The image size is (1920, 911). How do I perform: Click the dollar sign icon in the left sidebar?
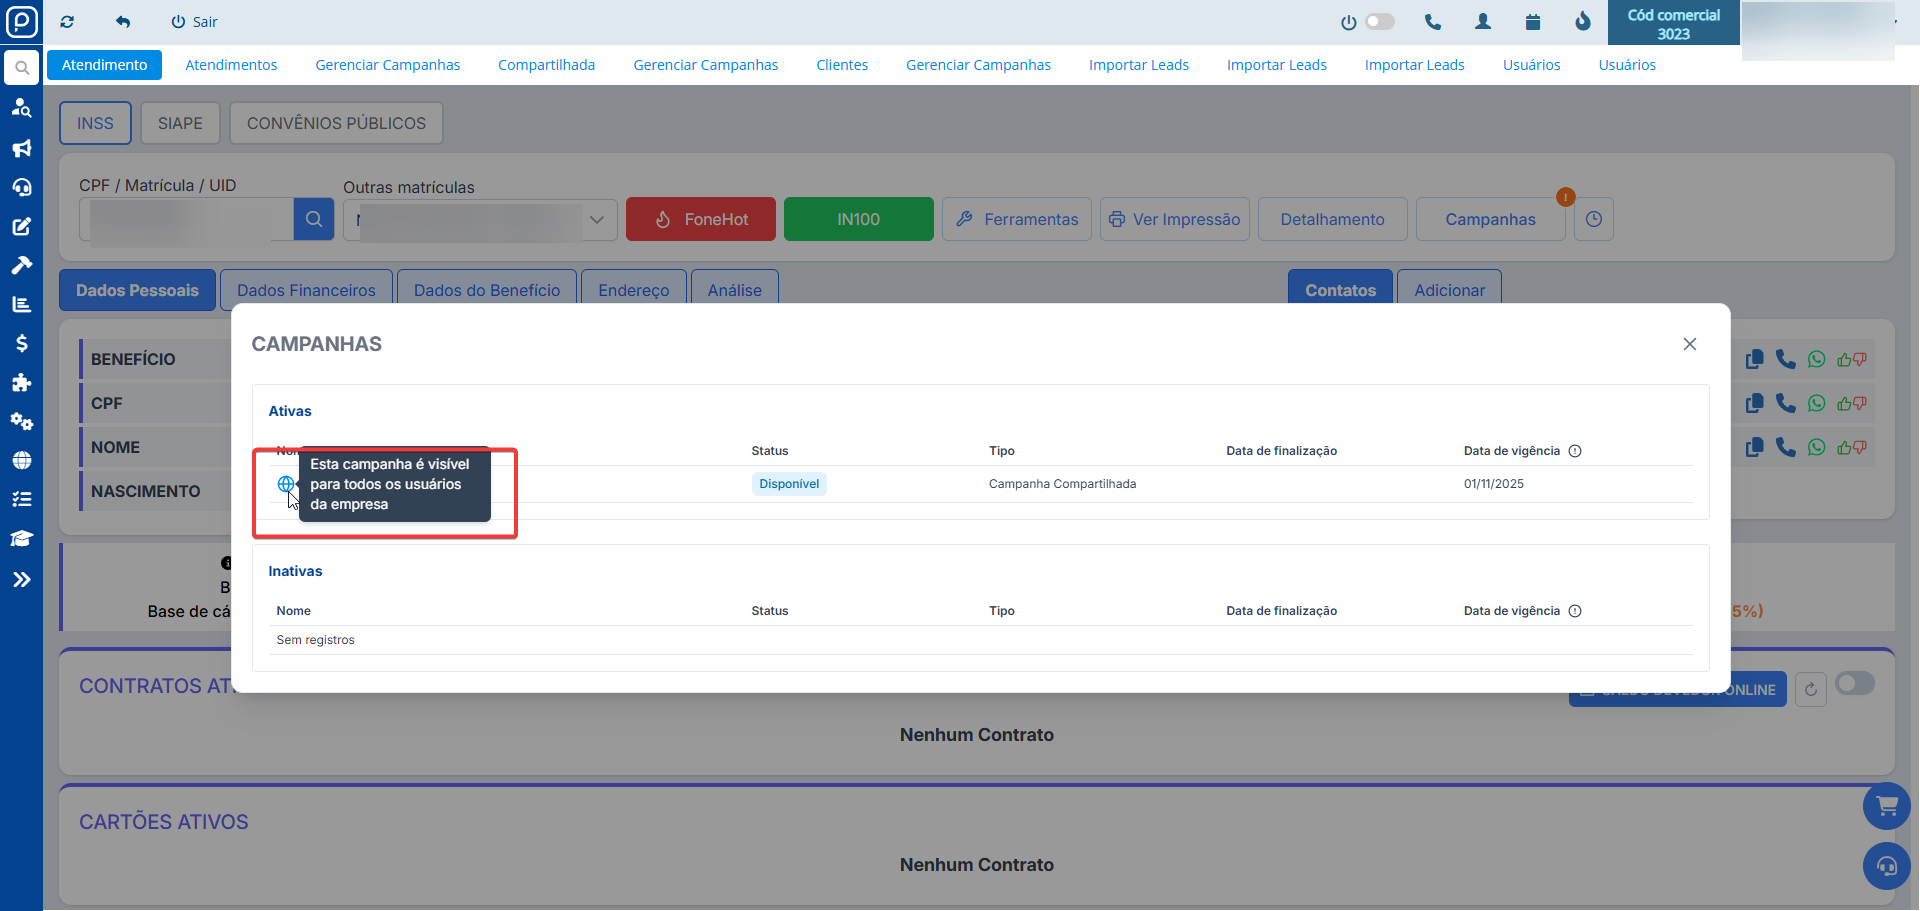point(21,343)
